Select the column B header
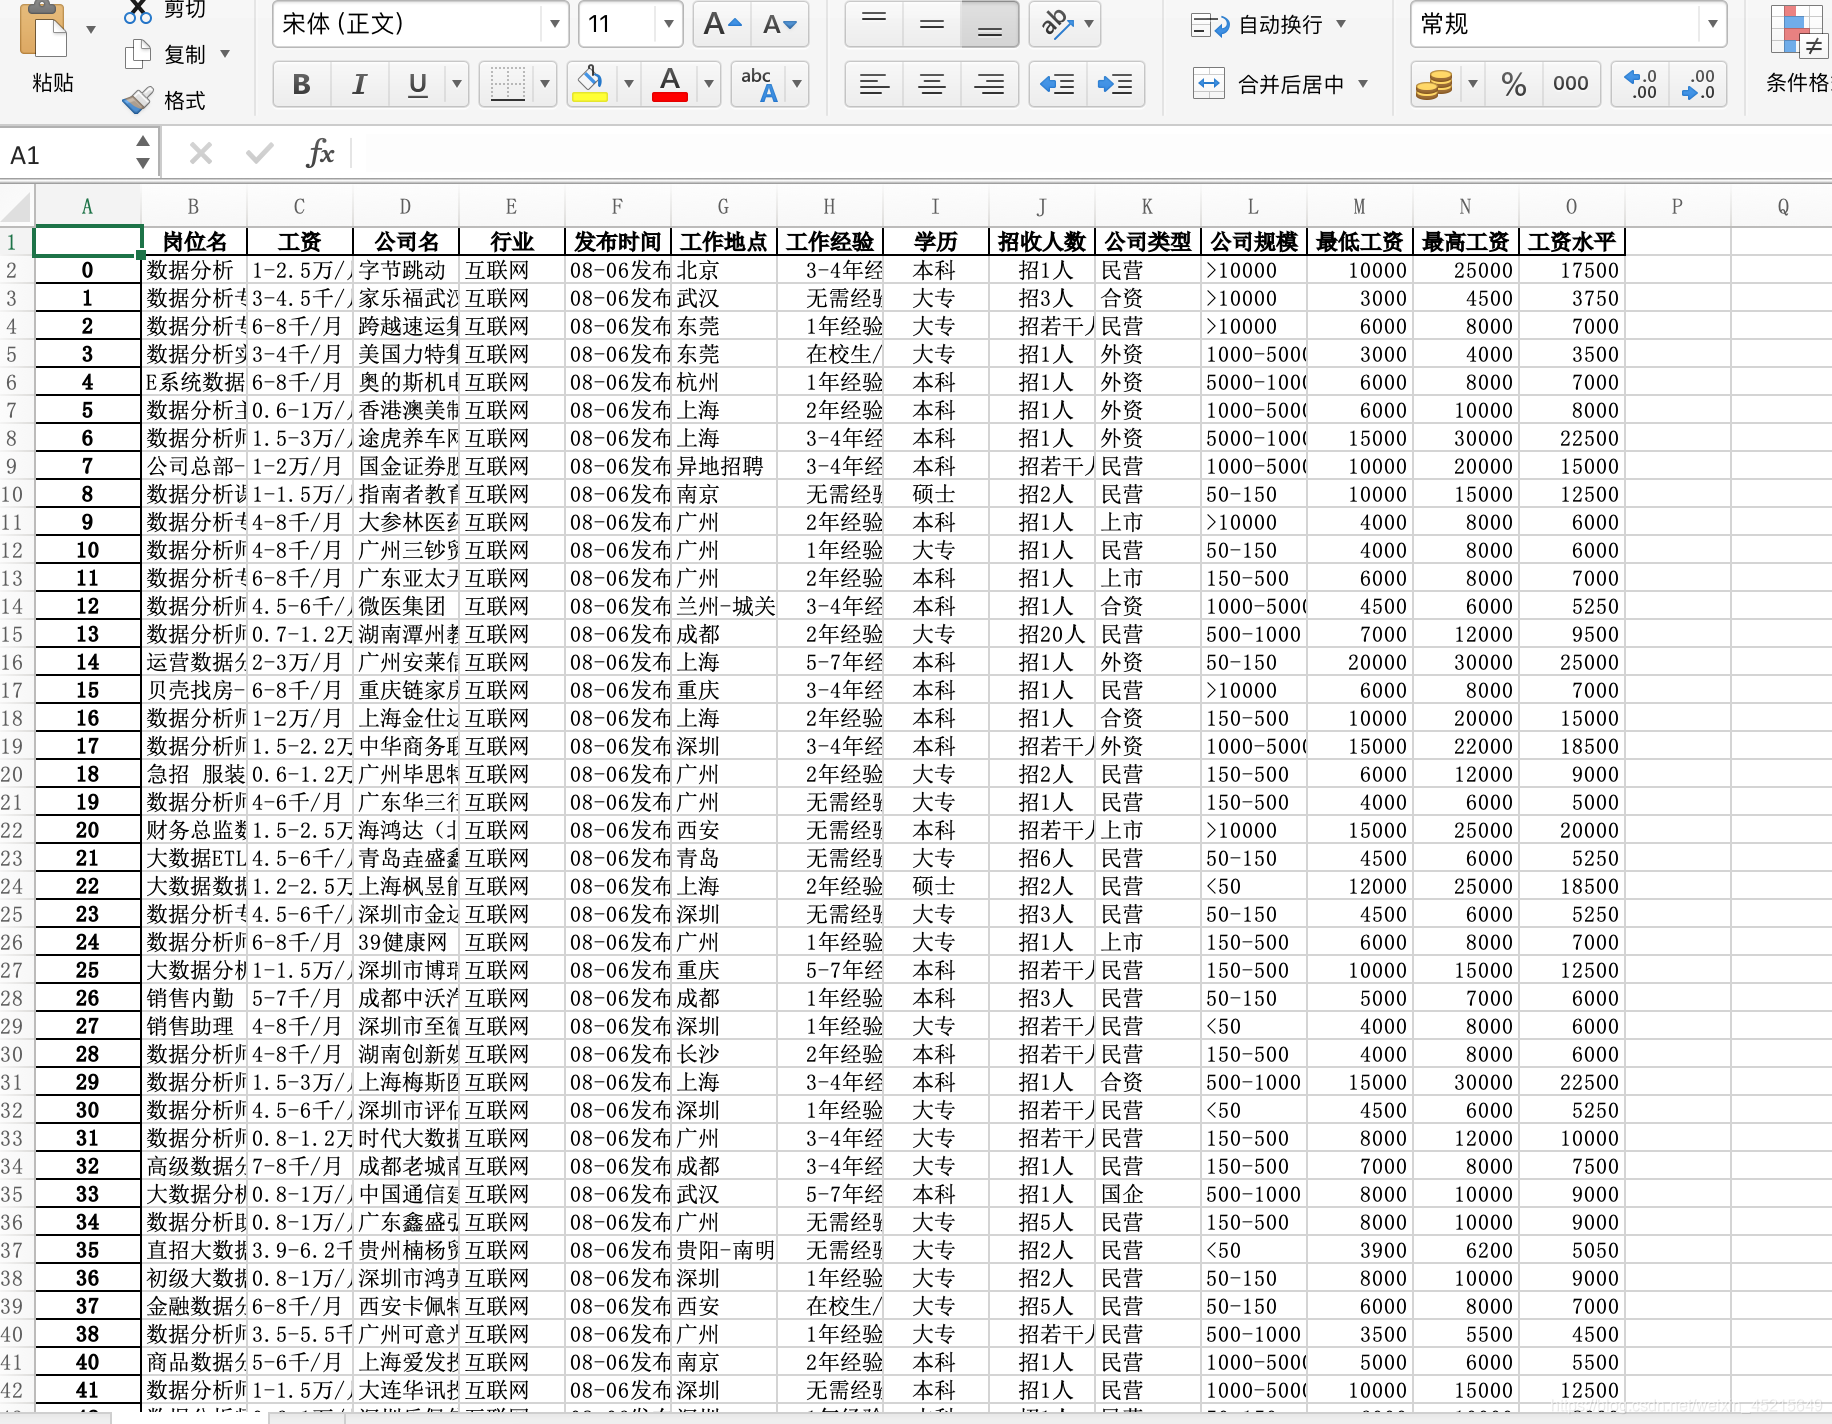1832x1424 pixels. [x=193, y=207]
